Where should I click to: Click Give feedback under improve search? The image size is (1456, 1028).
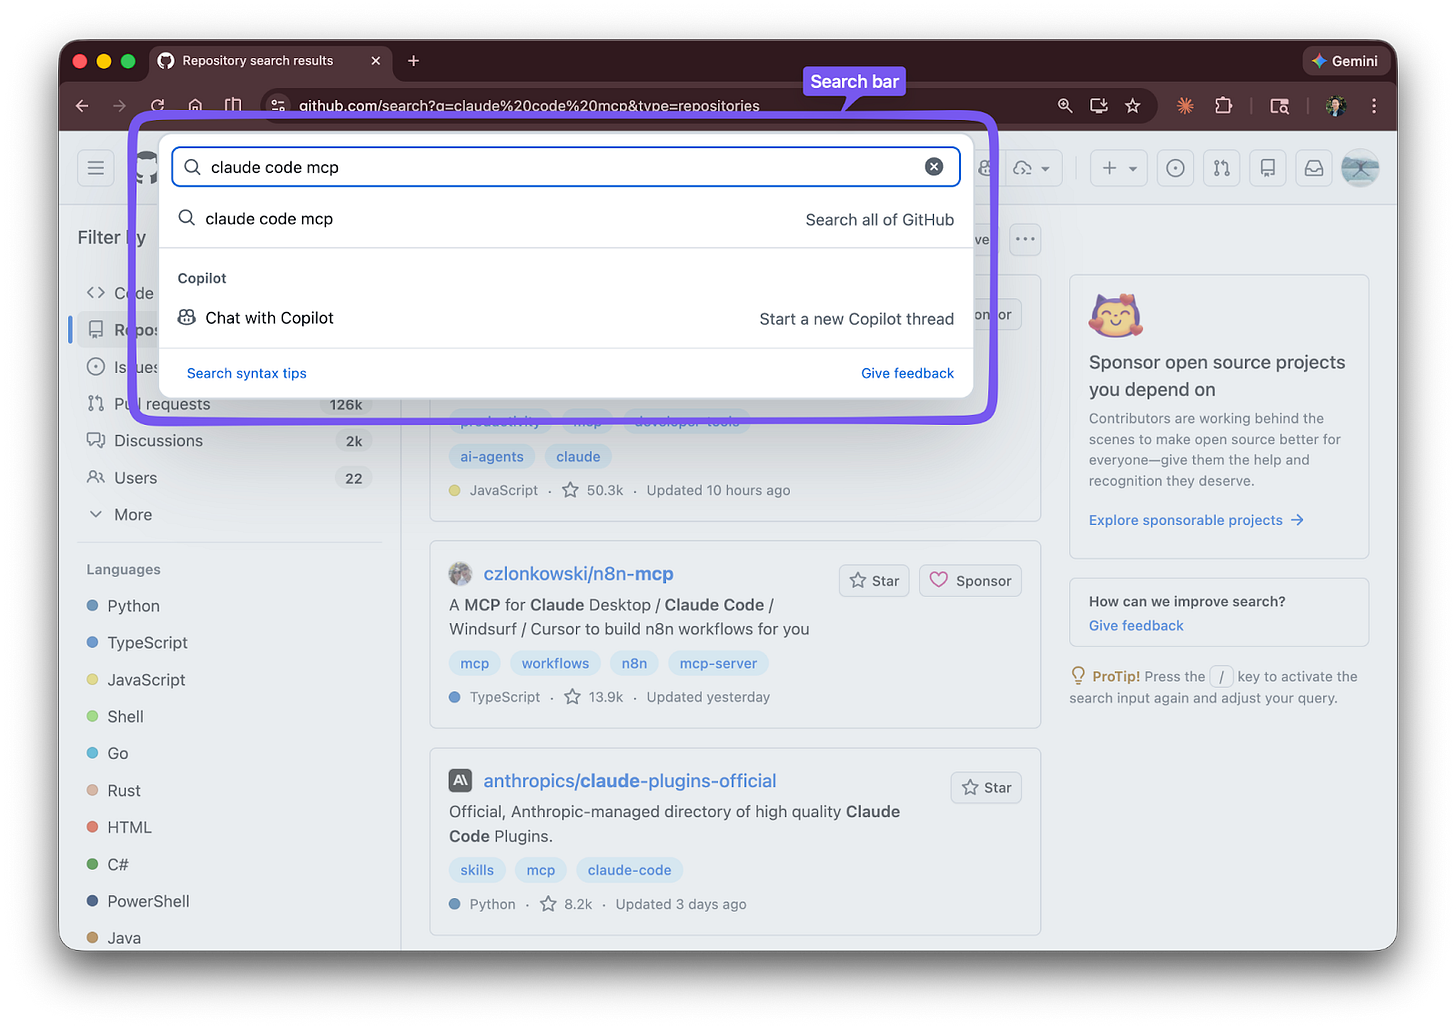pos(1136,626)
